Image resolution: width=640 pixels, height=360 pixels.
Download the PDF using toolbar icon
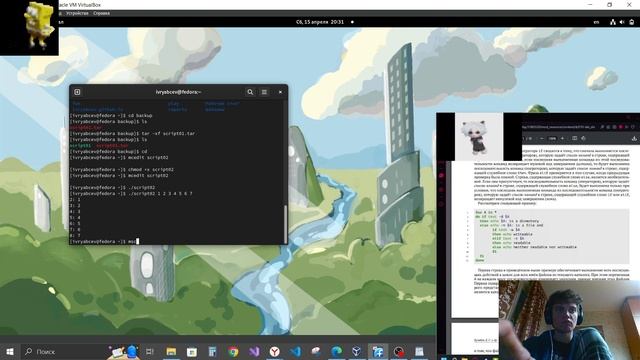[x=634, y=138]
